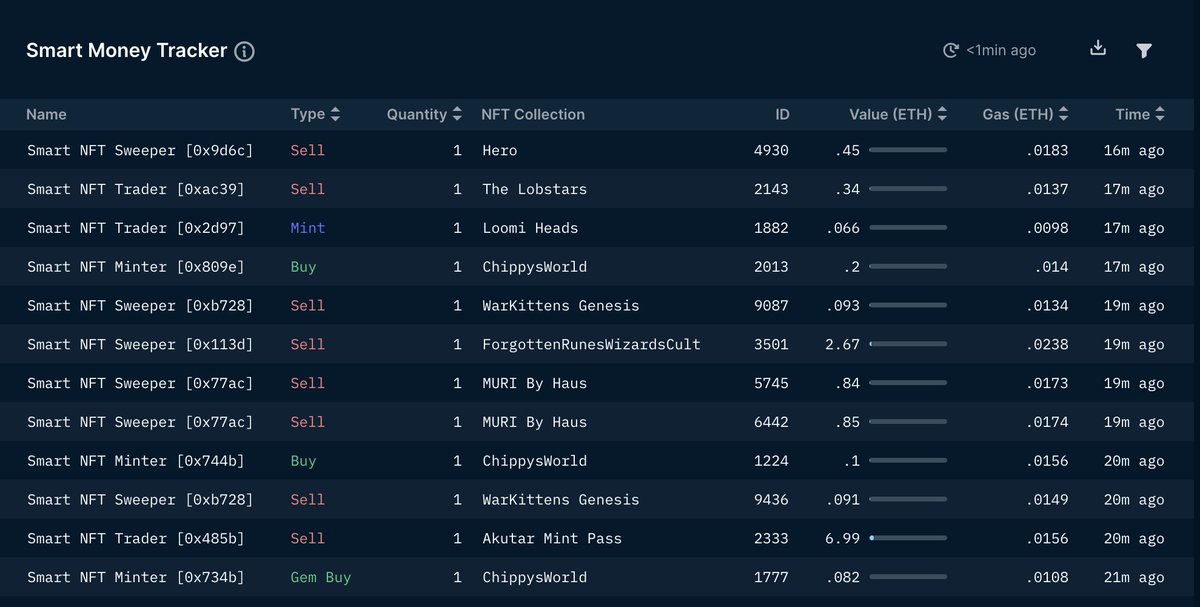
Task: Toggle sorting on the Name column header
Action: [x=46, y=114]
